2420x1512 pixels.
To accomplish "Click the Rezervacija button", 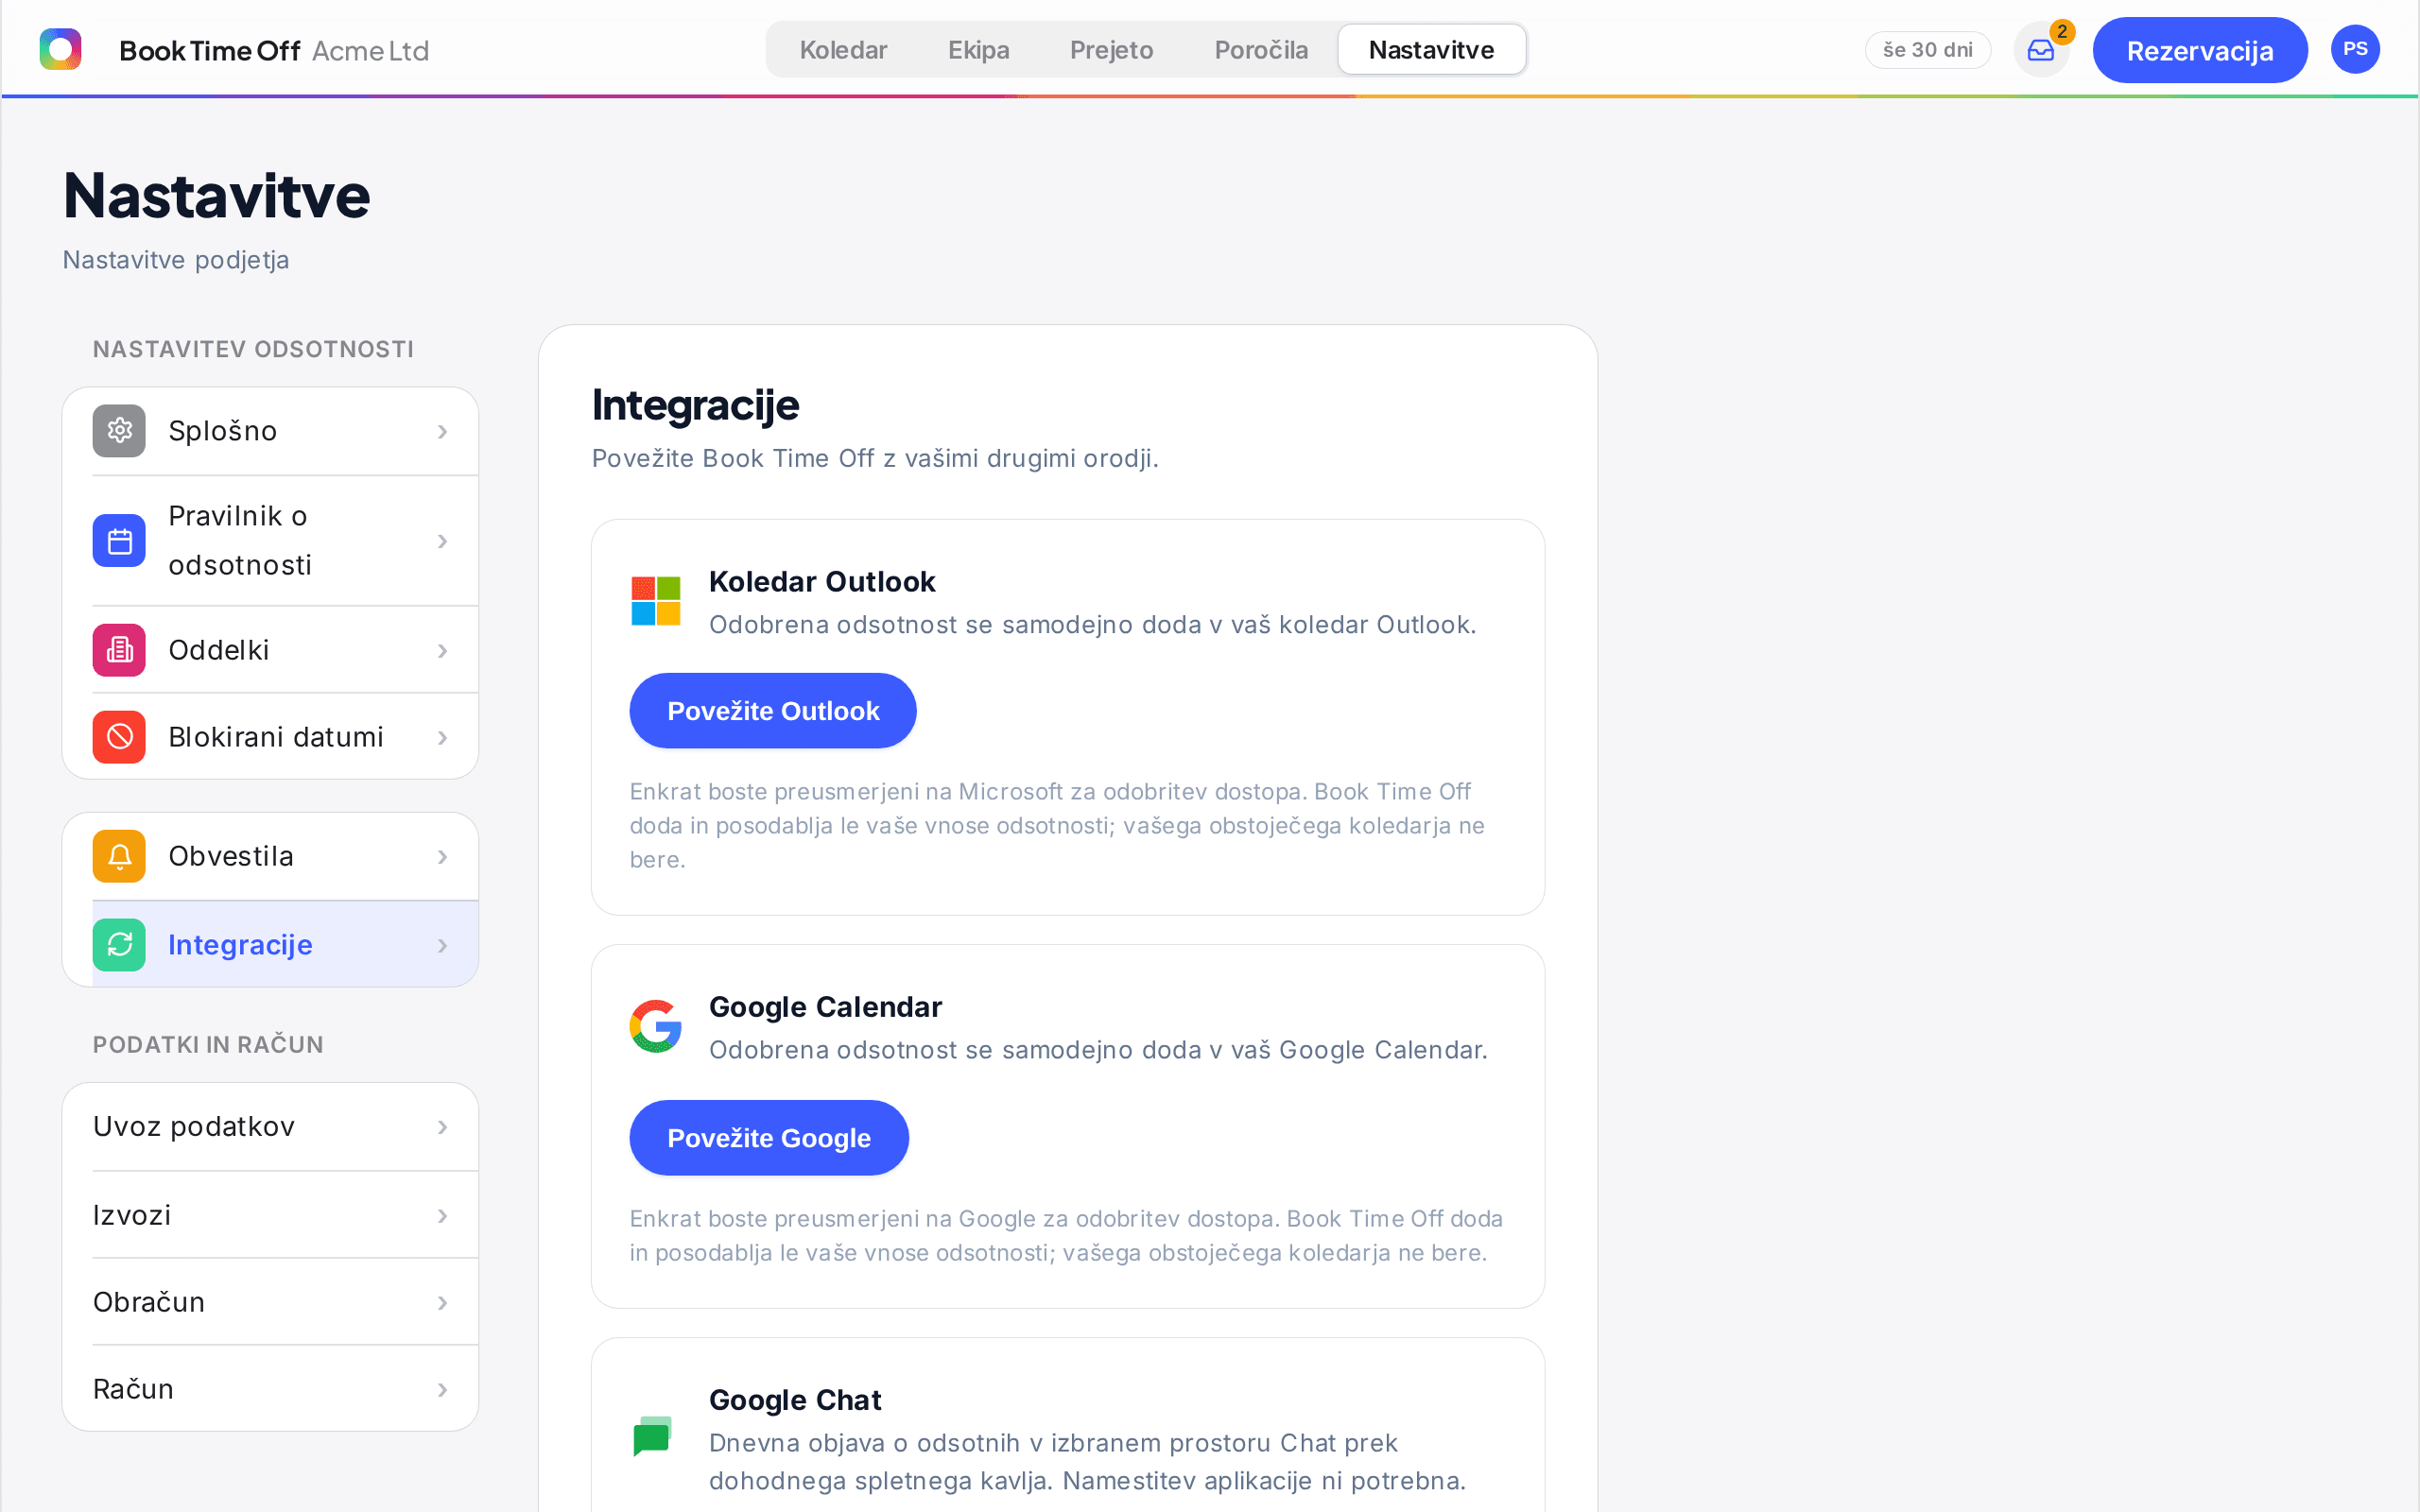I will [2199, 50].
